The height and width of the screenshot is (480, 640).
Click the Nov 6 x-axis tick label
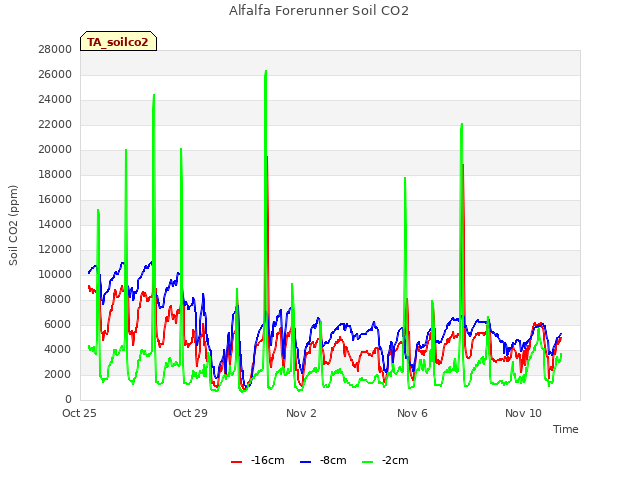pyautogui.click(x=412, y=413)
